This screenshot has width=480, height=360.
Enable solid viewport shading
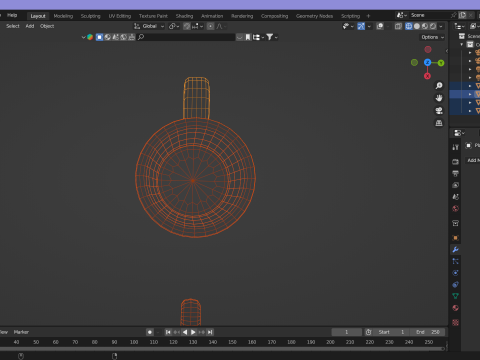coord(417,26)
